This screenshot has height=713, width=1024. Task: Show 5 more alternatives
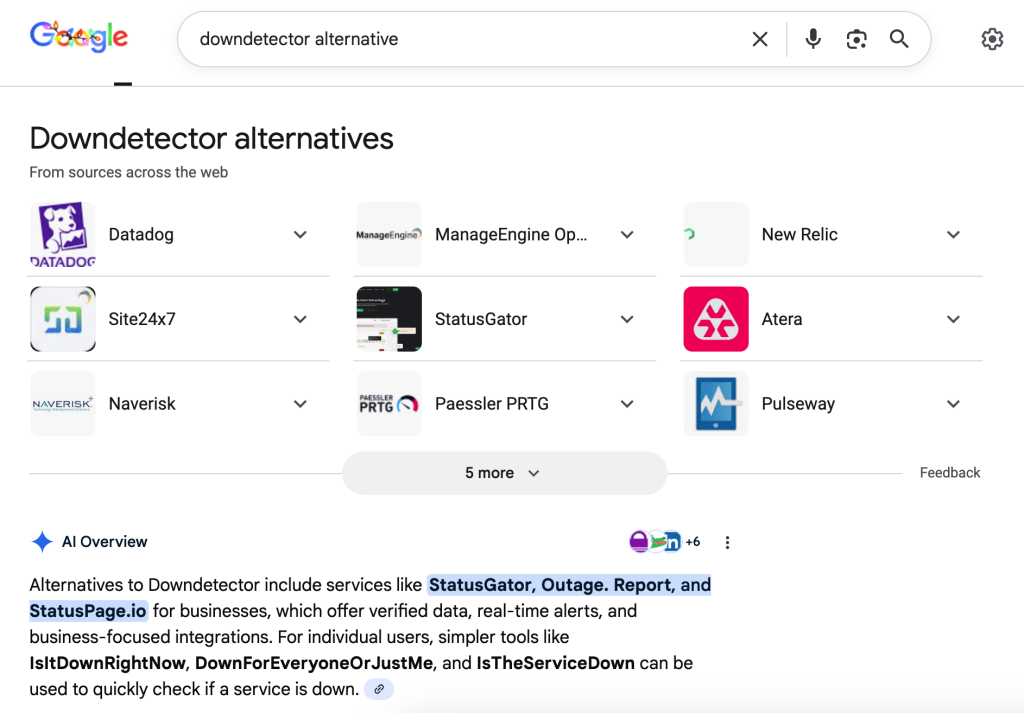pyautogui.click(x=504, y=472)
